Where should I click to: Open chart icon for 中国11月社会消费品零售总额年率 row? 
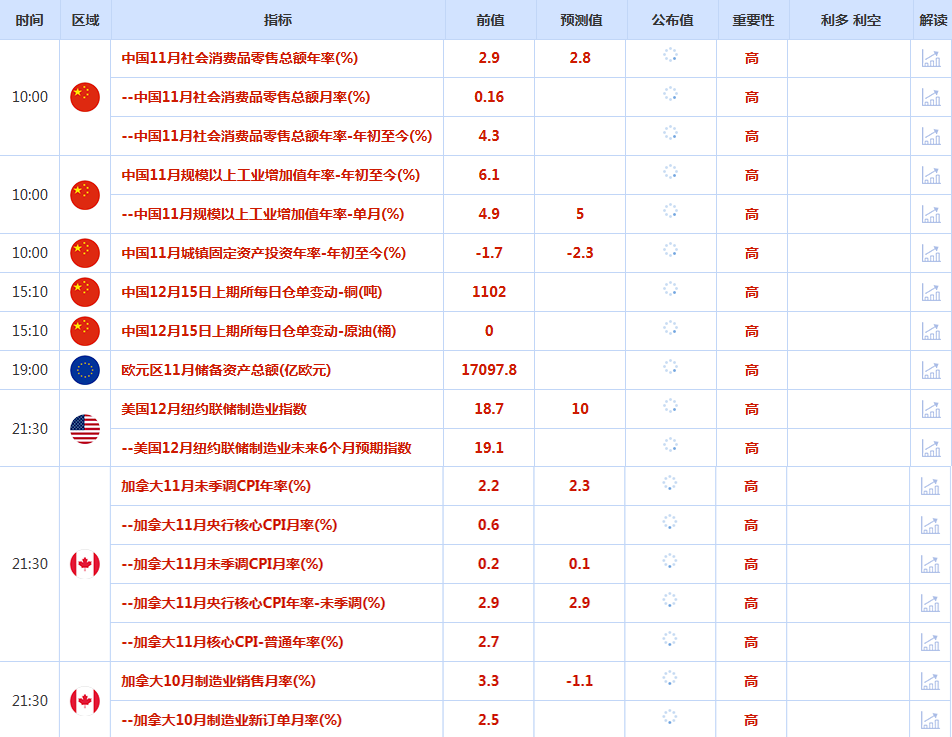(931, 58)
